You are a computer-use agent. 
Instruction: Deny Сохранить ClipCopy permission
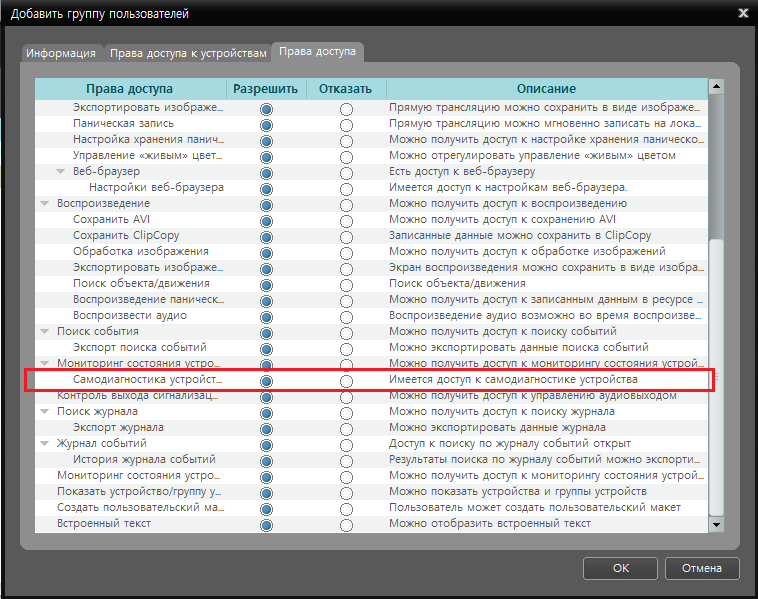tap(346, 237)
